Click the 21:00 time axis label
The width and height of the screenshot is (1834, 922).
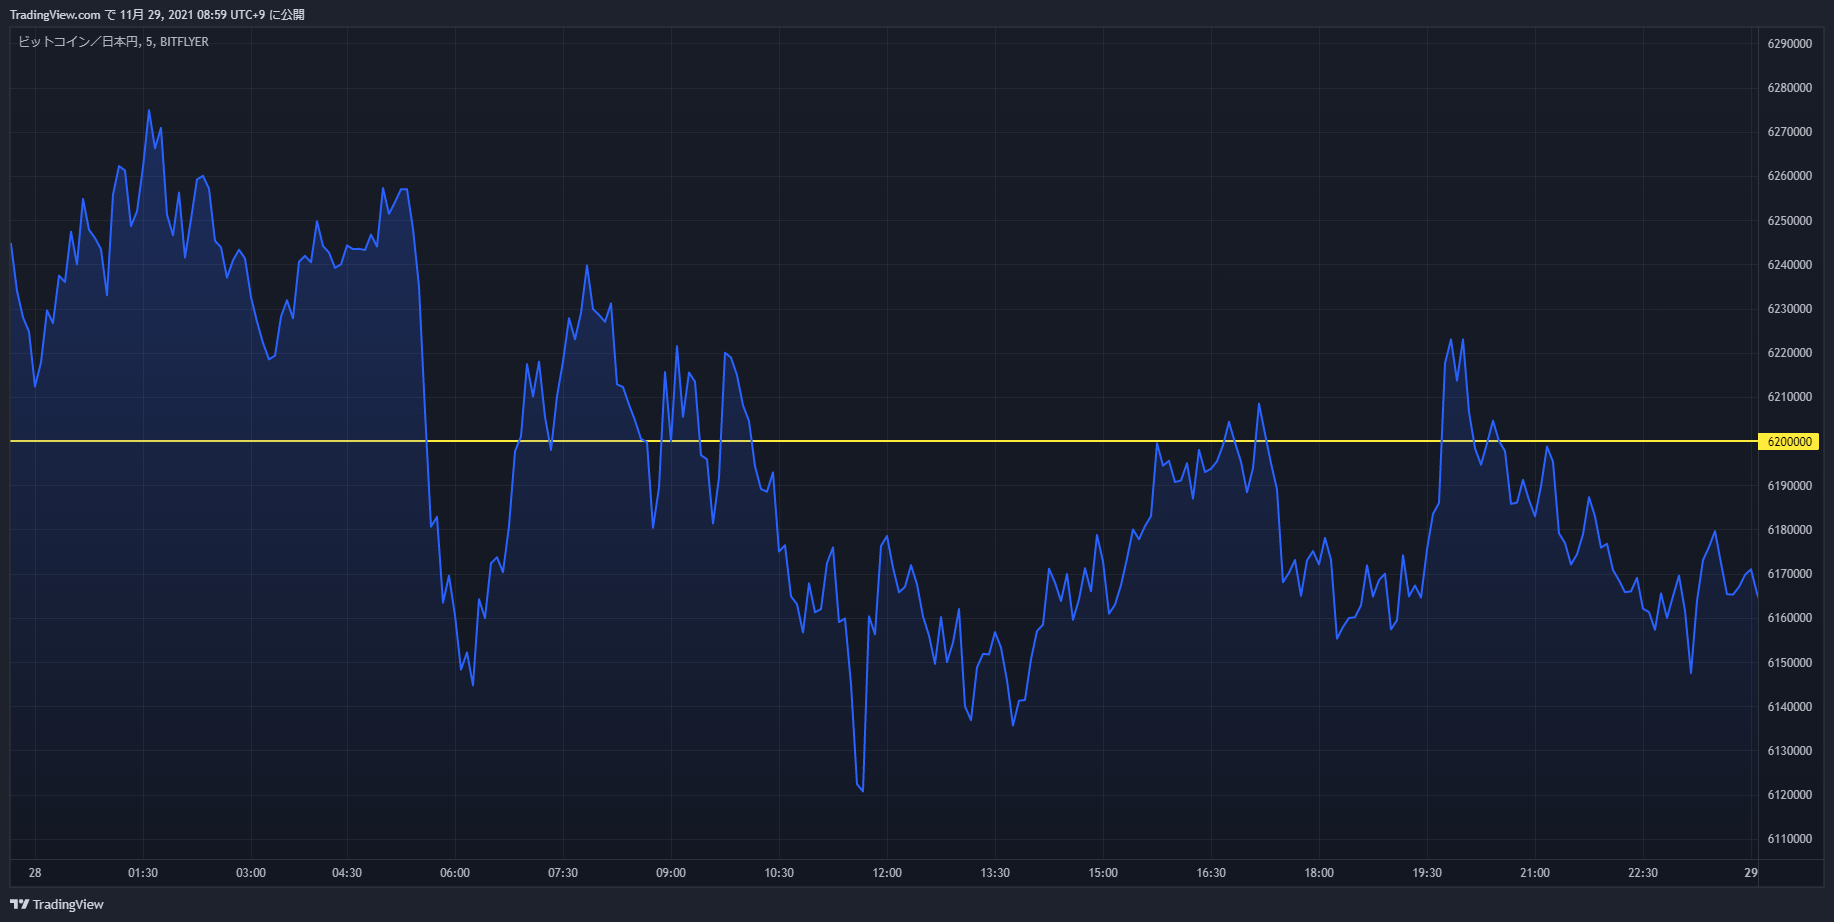coord(1535,873)
